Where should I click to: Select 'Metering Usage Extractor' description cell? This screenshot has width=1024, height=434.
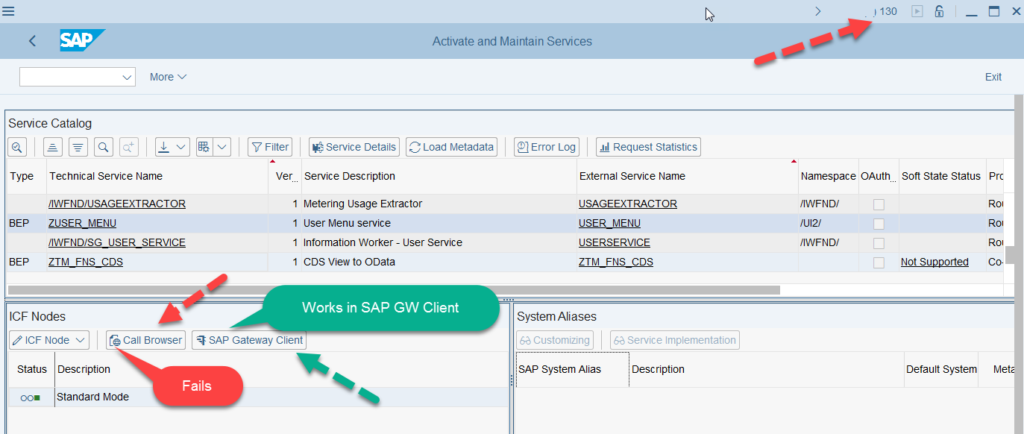439,204
